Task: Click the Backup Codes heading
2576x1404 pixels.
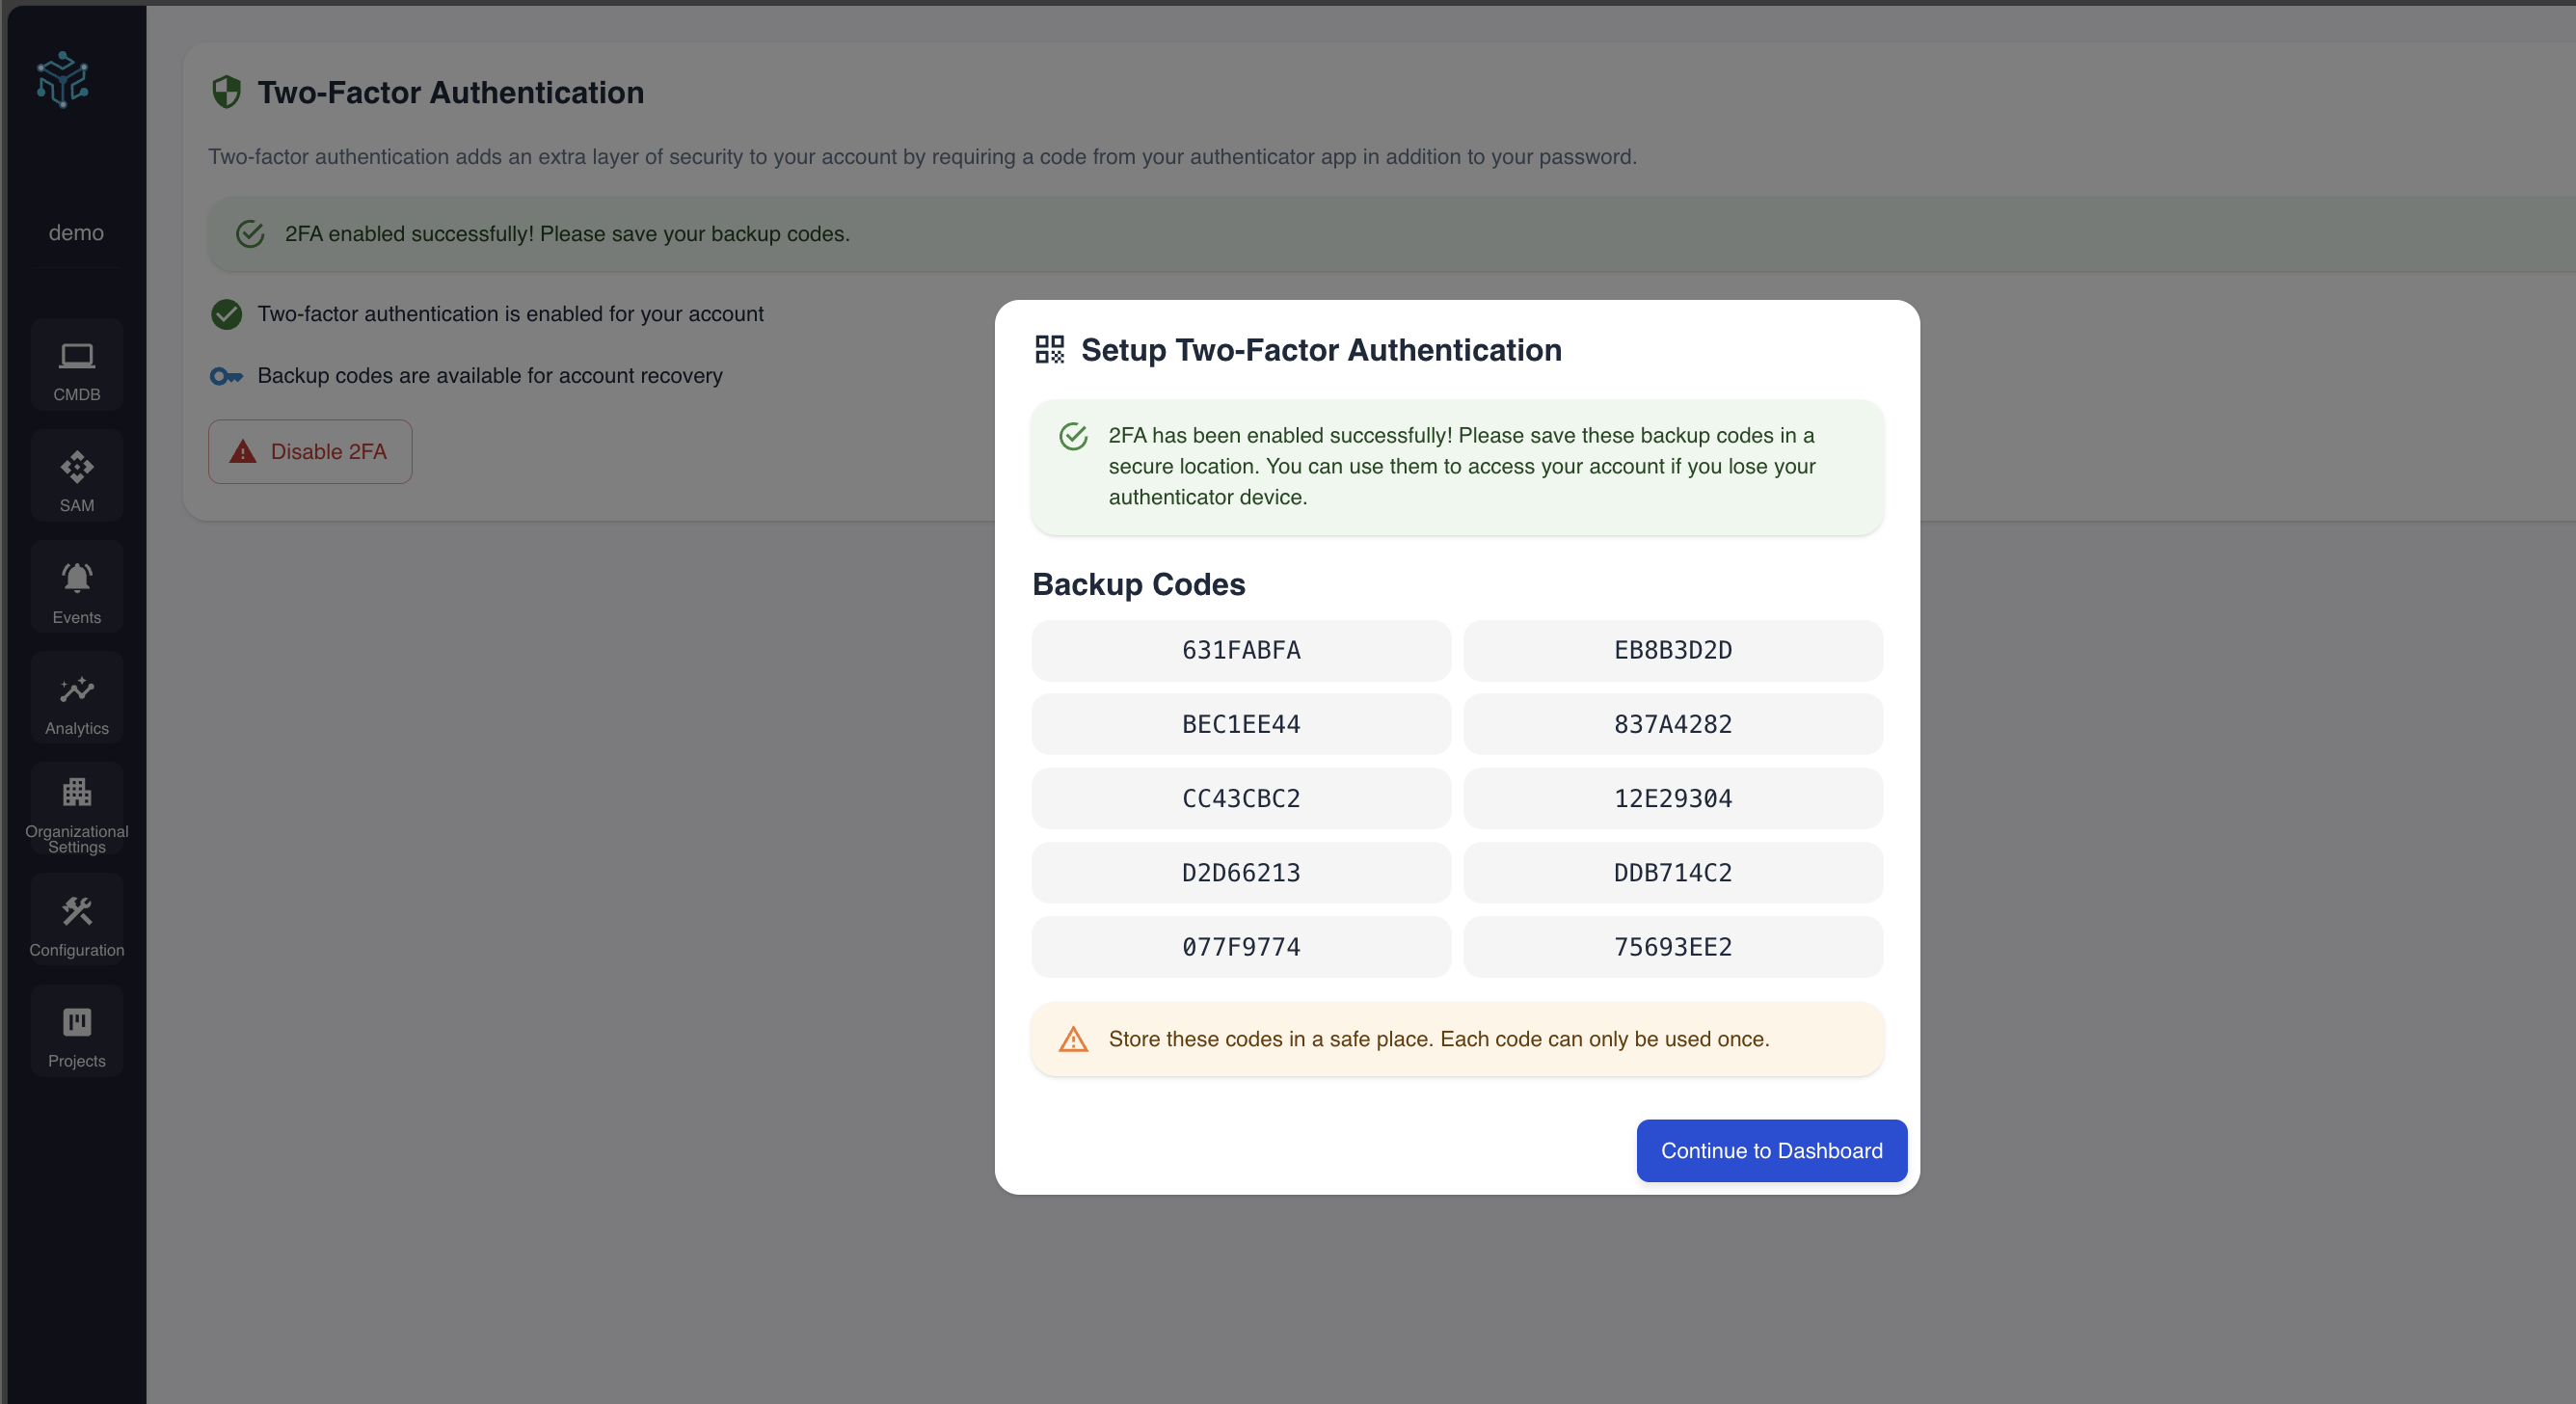Action: point(1138,584)
